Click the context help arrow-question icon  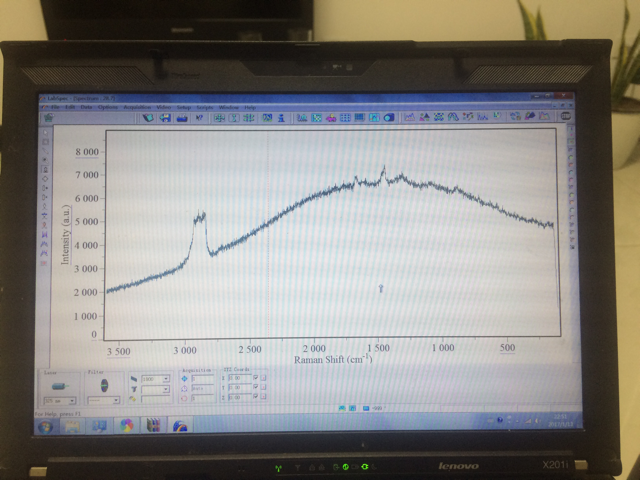coord(199,118)
